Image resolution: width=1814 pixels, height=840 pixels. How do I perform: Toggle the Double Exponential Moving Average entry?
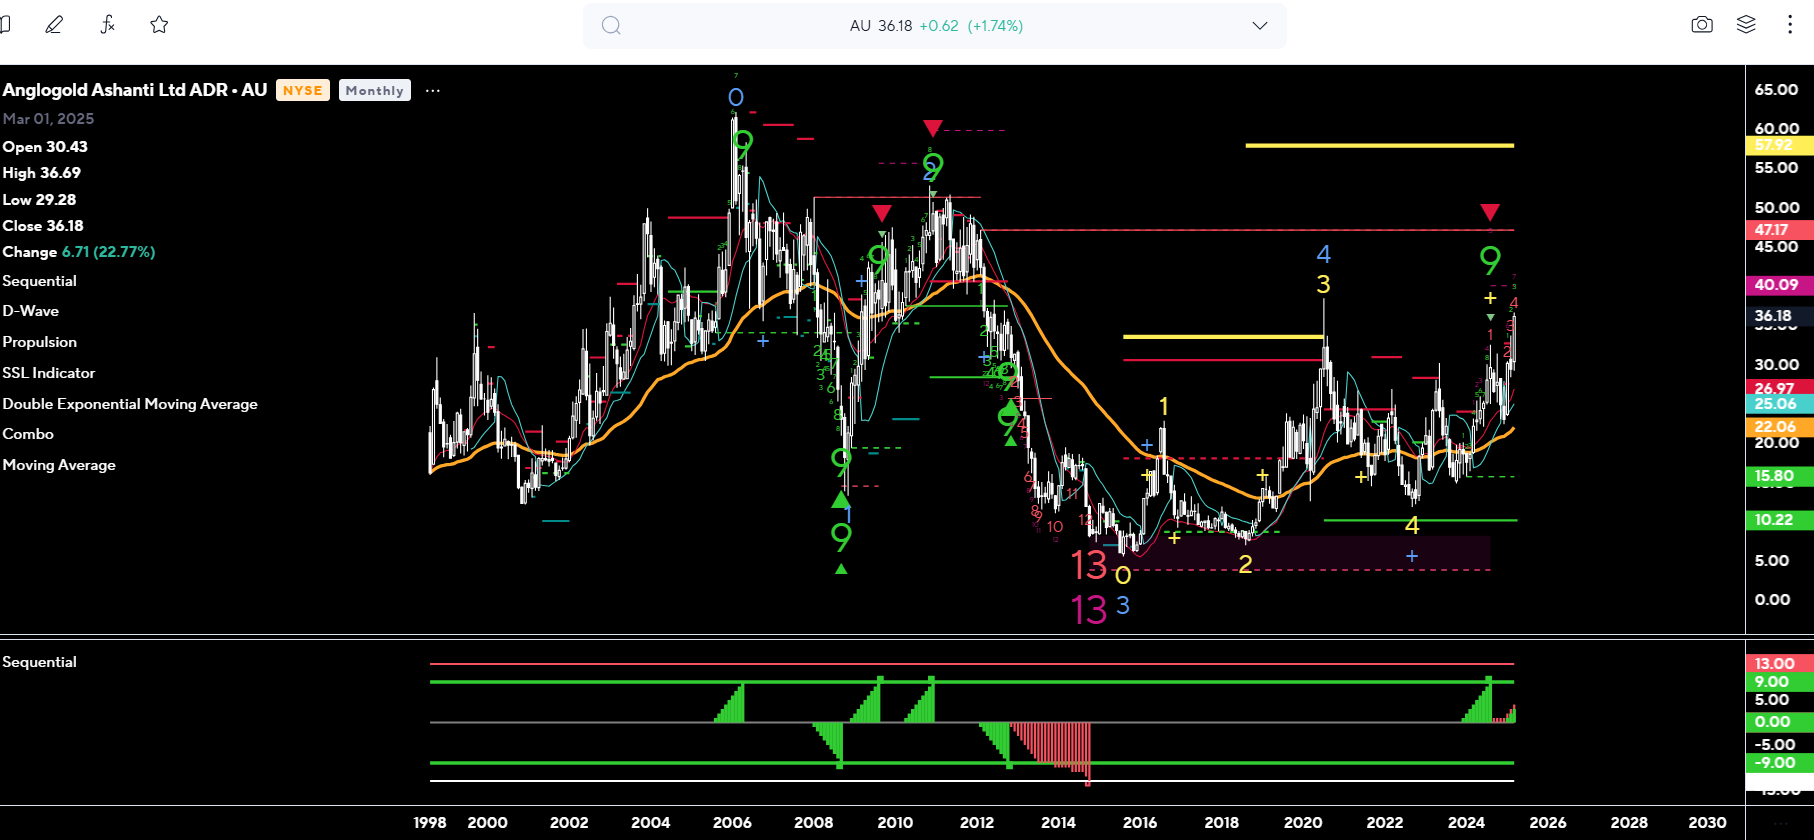tap(130, 404)
